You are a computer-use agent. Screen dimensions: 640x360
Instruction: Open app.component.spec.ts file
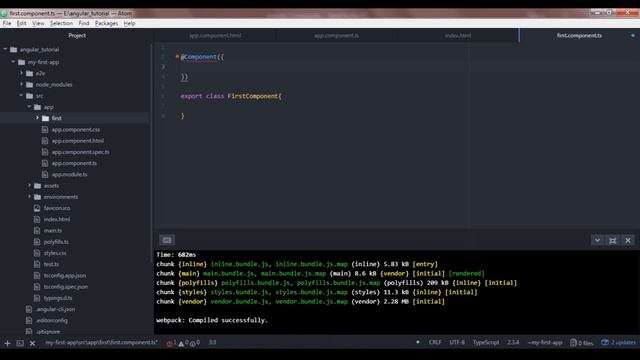pyautogui.click(x=80, y=152)
